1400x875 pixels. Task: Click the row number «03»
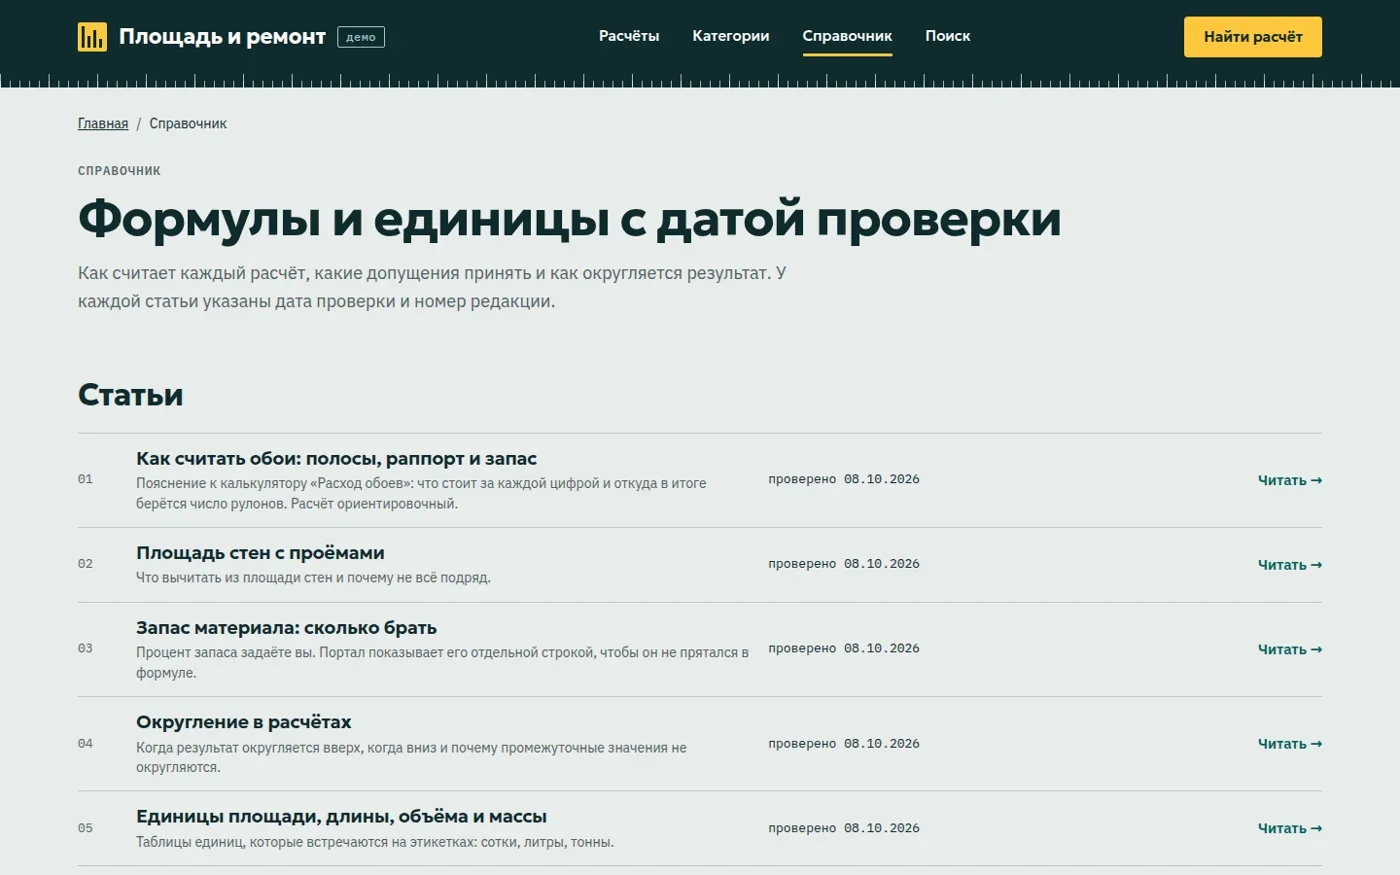coord(85,650)
